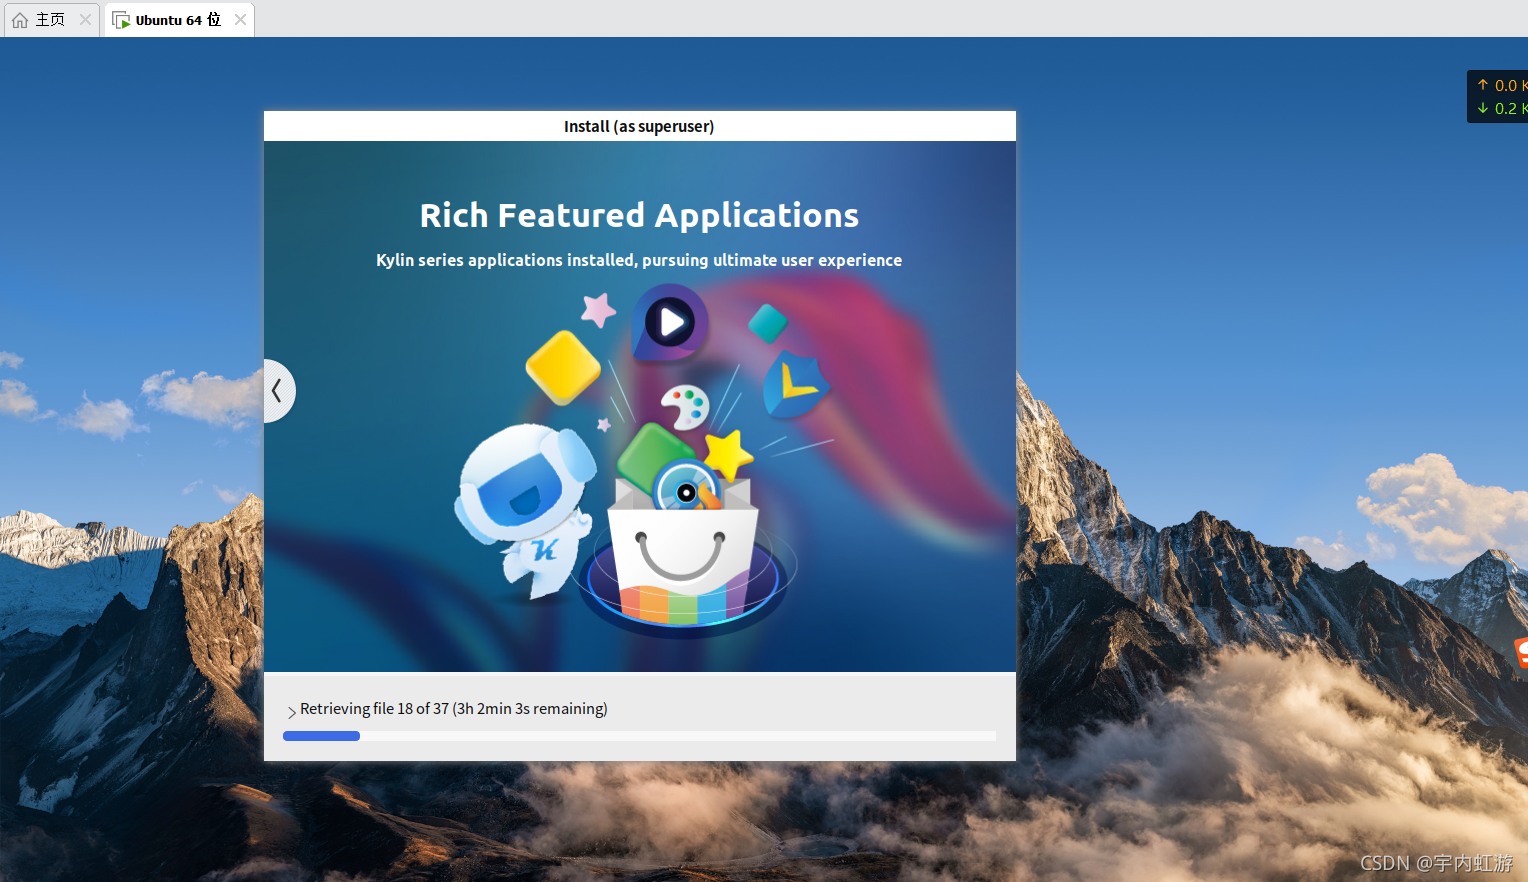Viewport: 1528px width, 882px height.
Task: Click the Kylin robot mascot illustration
Action: [525, 510]
